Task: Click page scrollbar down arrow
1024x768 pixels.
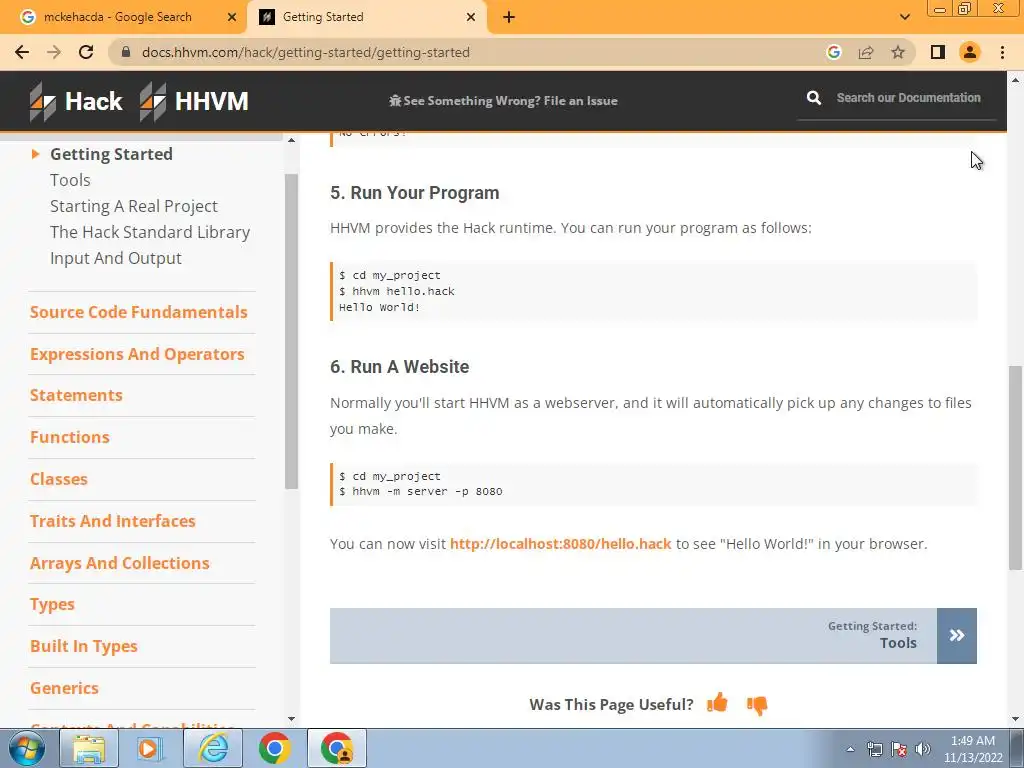Action: pos(1015,719)
